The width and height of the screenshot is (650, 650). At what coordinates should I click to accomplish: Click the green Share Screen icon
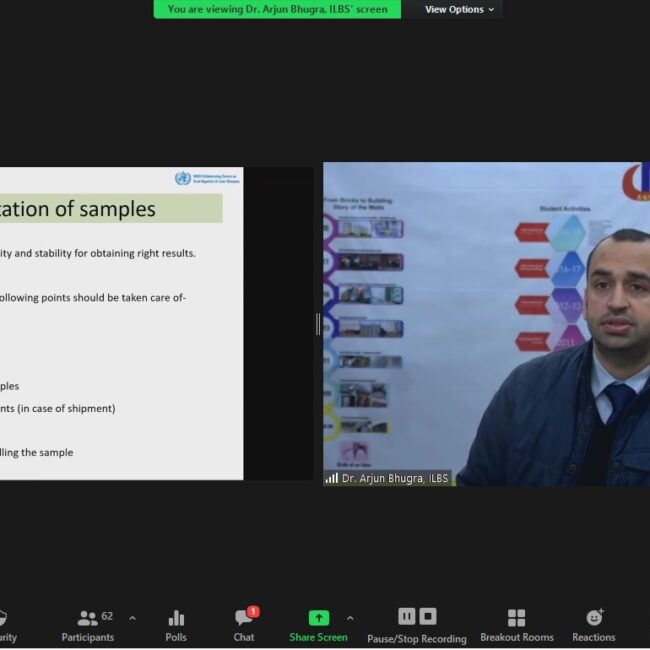pos(318,618)
